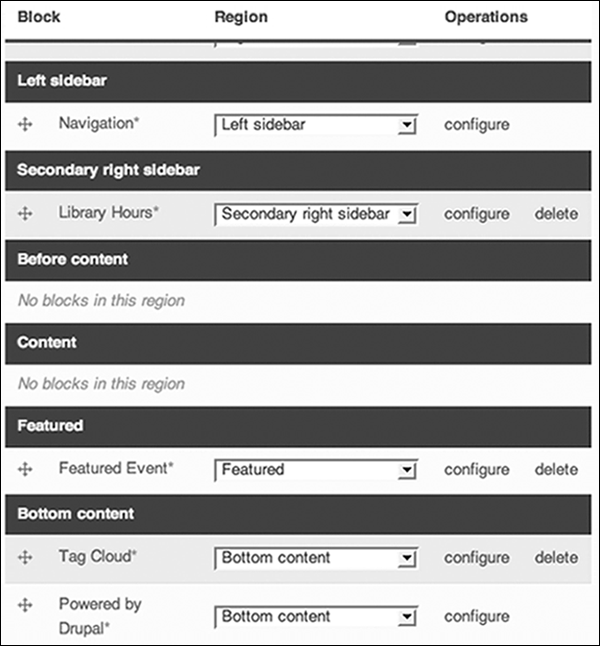Click the drag handle beside Tag Cloud

pos(27,558)
